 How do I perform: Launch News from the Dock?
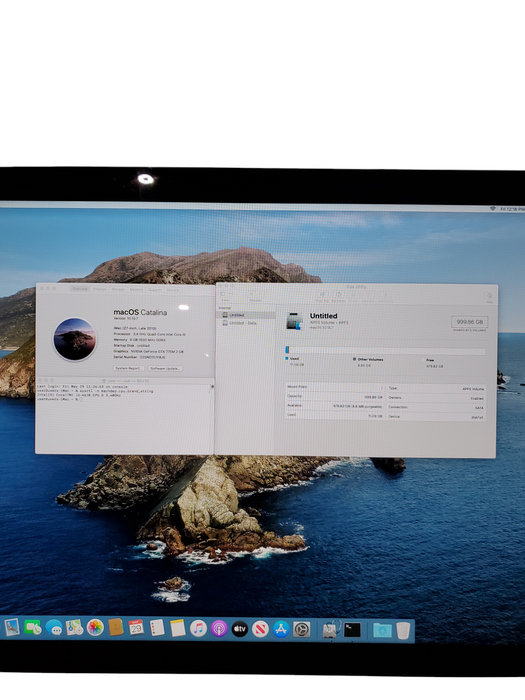point(260,629)
